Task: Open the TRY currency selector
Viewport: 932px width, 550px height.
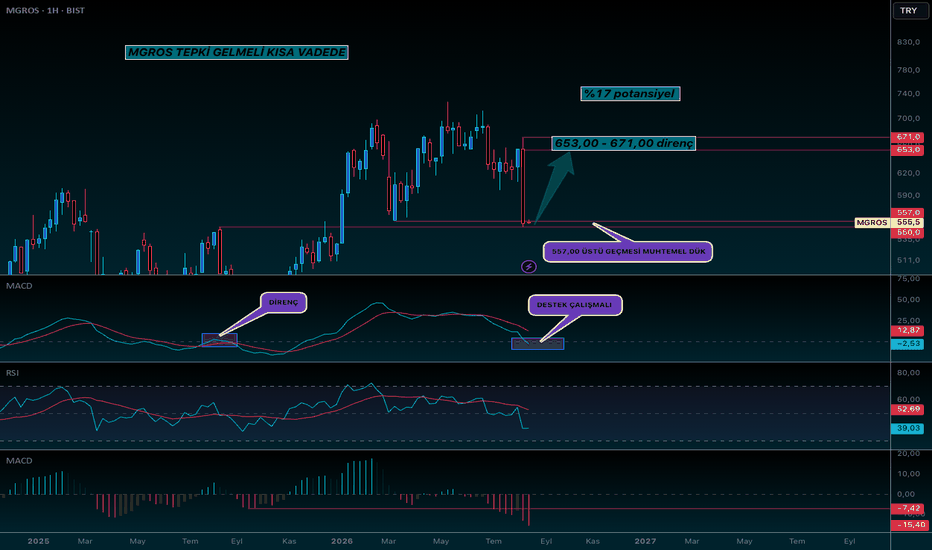Action: point(908,11)
